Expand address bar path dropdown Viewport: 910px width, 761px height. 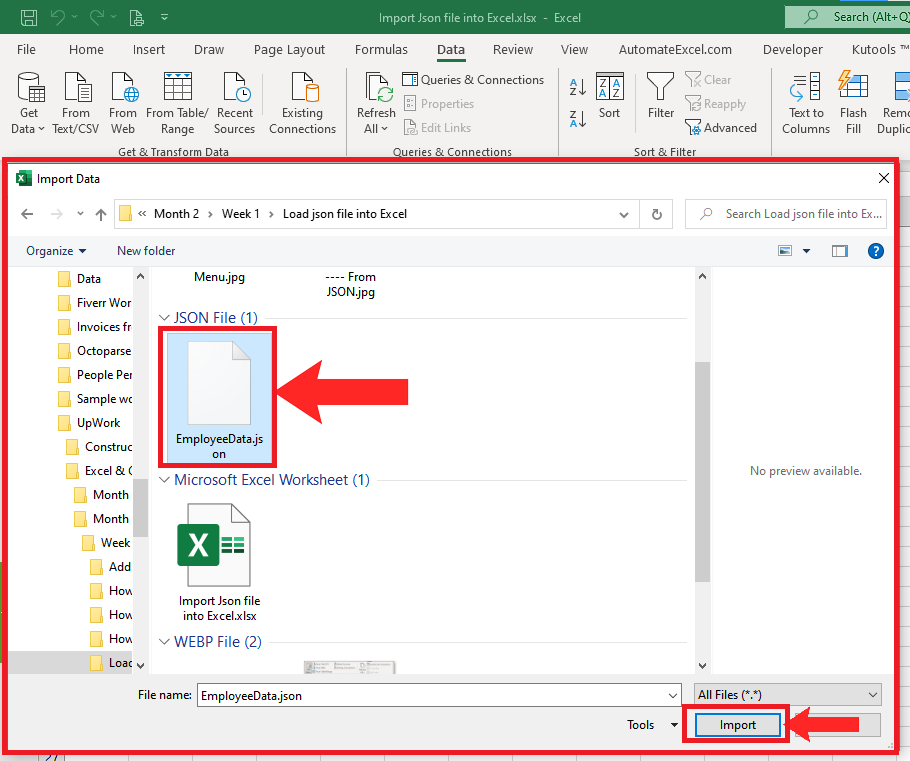tap(624, 215)
